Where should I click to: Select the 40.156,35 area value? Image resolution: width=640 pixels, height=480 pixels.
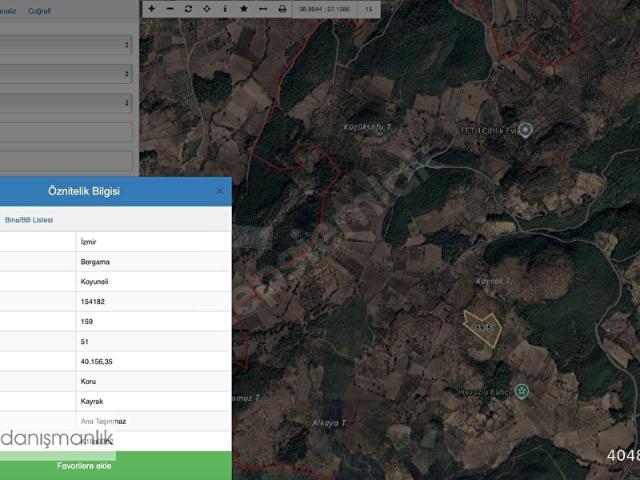tap(96, 362)
